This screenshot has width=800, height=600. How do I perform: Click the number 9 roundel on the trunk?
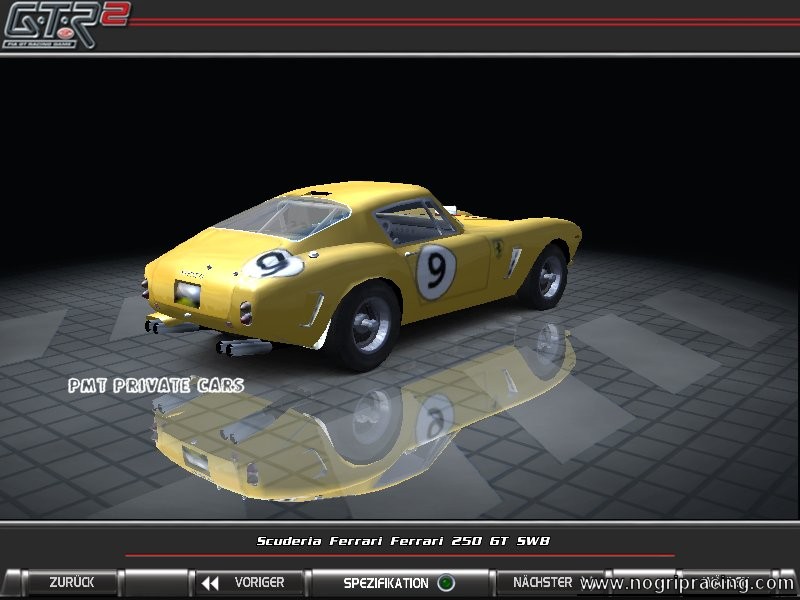click(x=273, y=264)
